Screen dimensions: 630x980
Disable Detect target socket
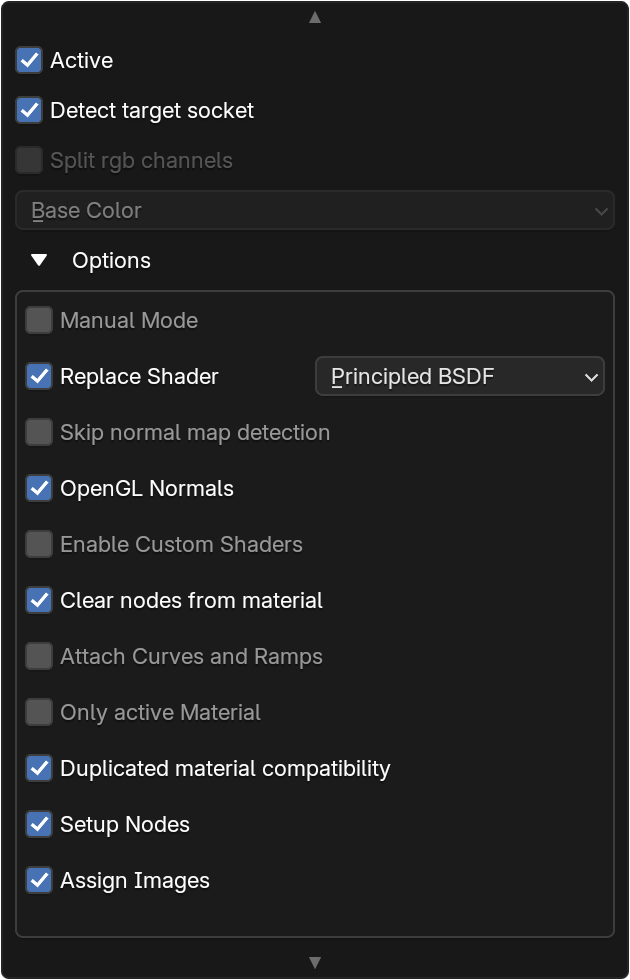point(29,110)
